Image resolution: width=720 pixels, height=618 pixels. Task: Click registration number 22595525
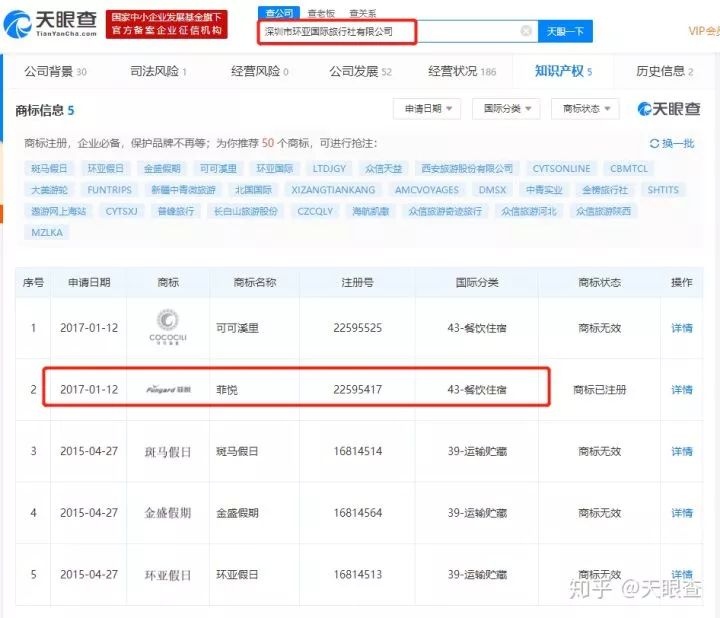click(x=358, y=328)
